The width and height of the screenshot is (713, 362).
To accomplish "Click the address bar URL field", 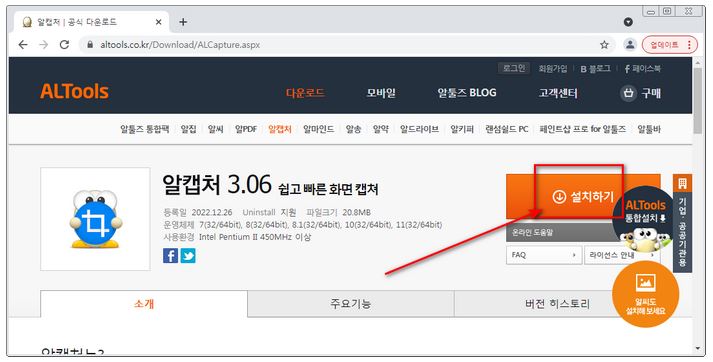I will [x=346, y=45].
